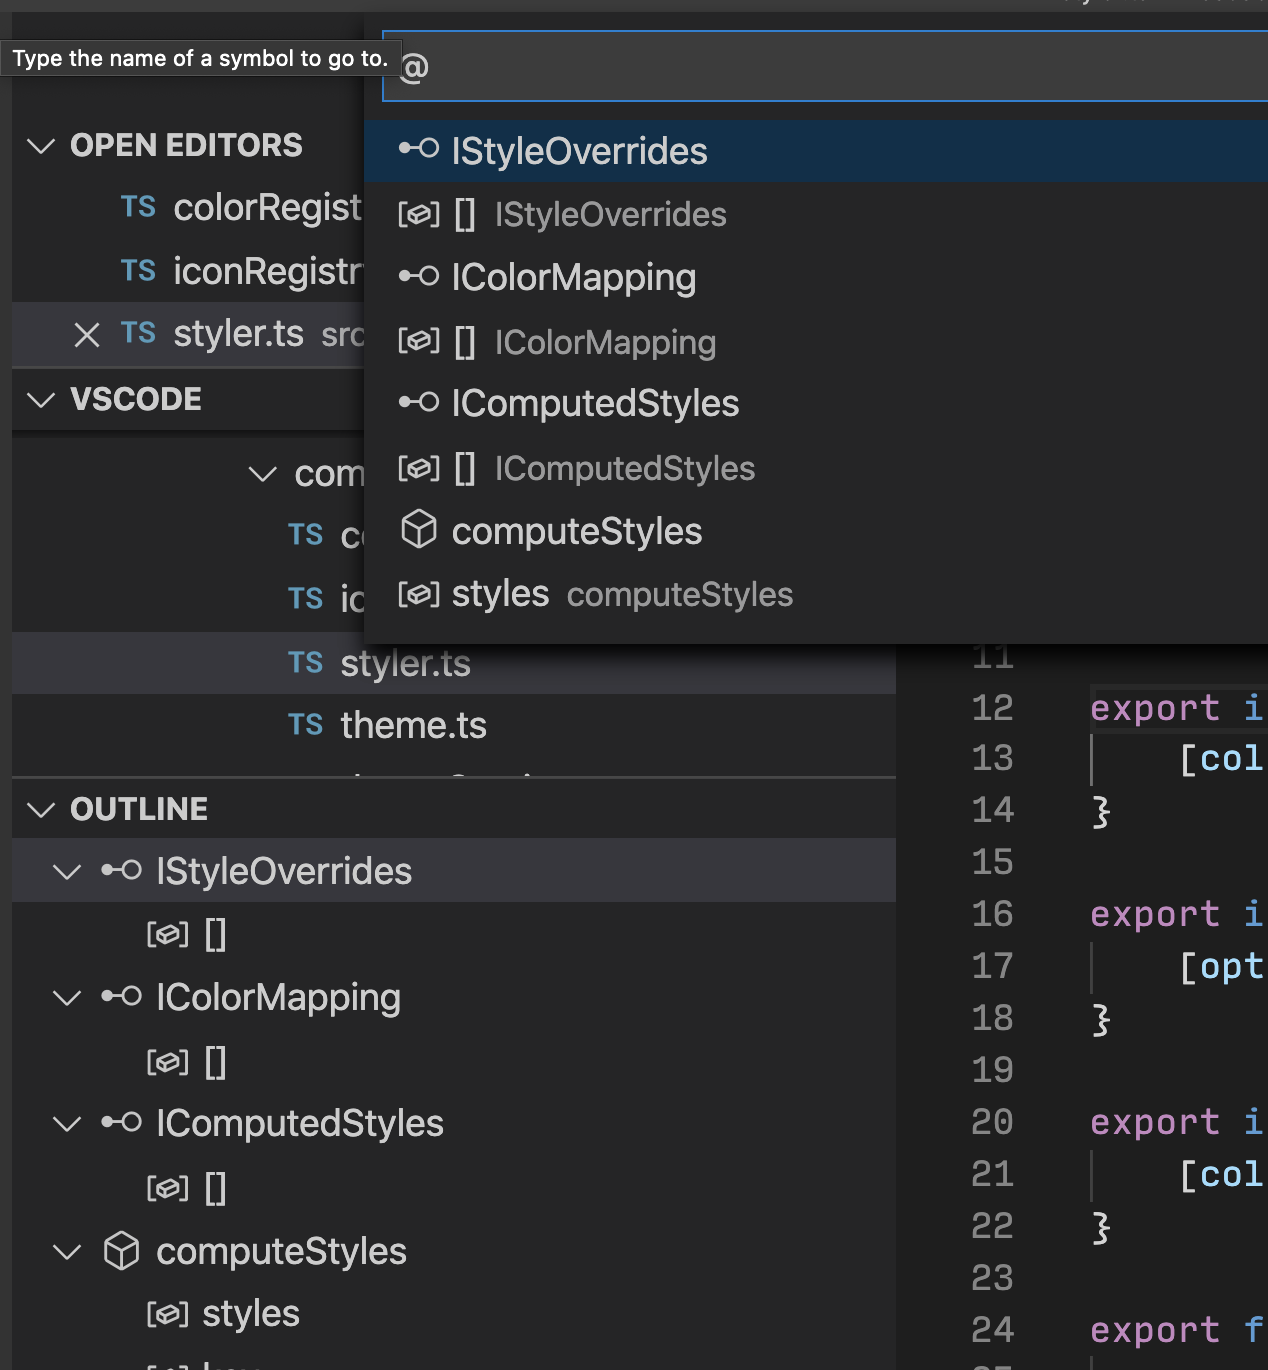Open theme.ts in the file explorer
Image resolution: width=1268 pixels, height=1370 pixels.
click(x=454, y=725)
